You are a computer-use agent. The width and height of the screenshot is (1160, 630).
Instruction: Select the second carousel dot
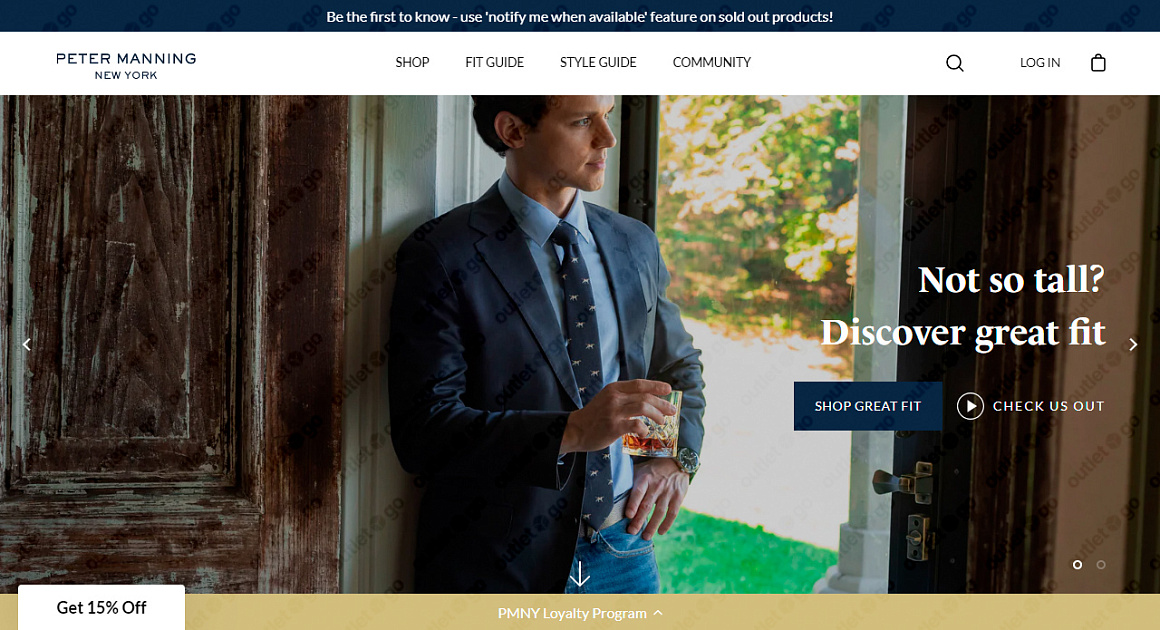tap(1101, 564)
